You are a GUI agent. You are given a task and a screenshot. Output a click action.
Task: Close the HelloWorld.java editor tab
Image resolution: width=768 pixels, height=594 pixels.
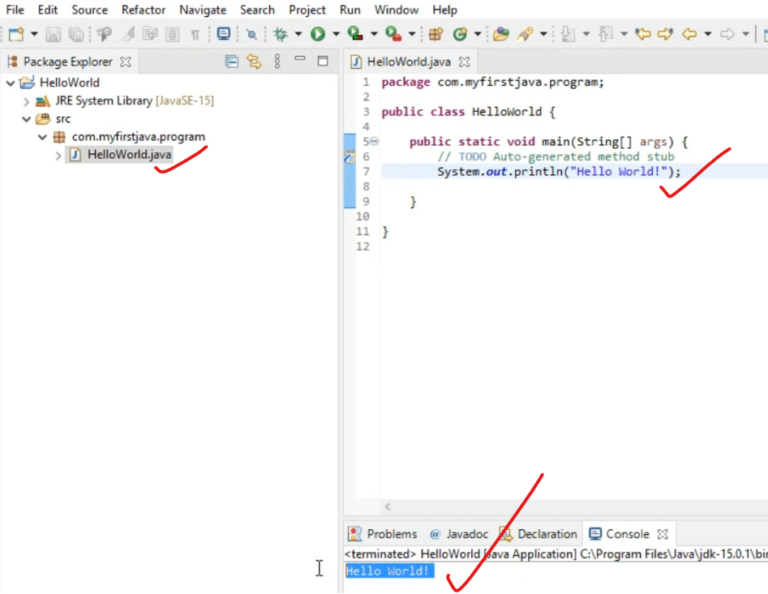[464, 62]
